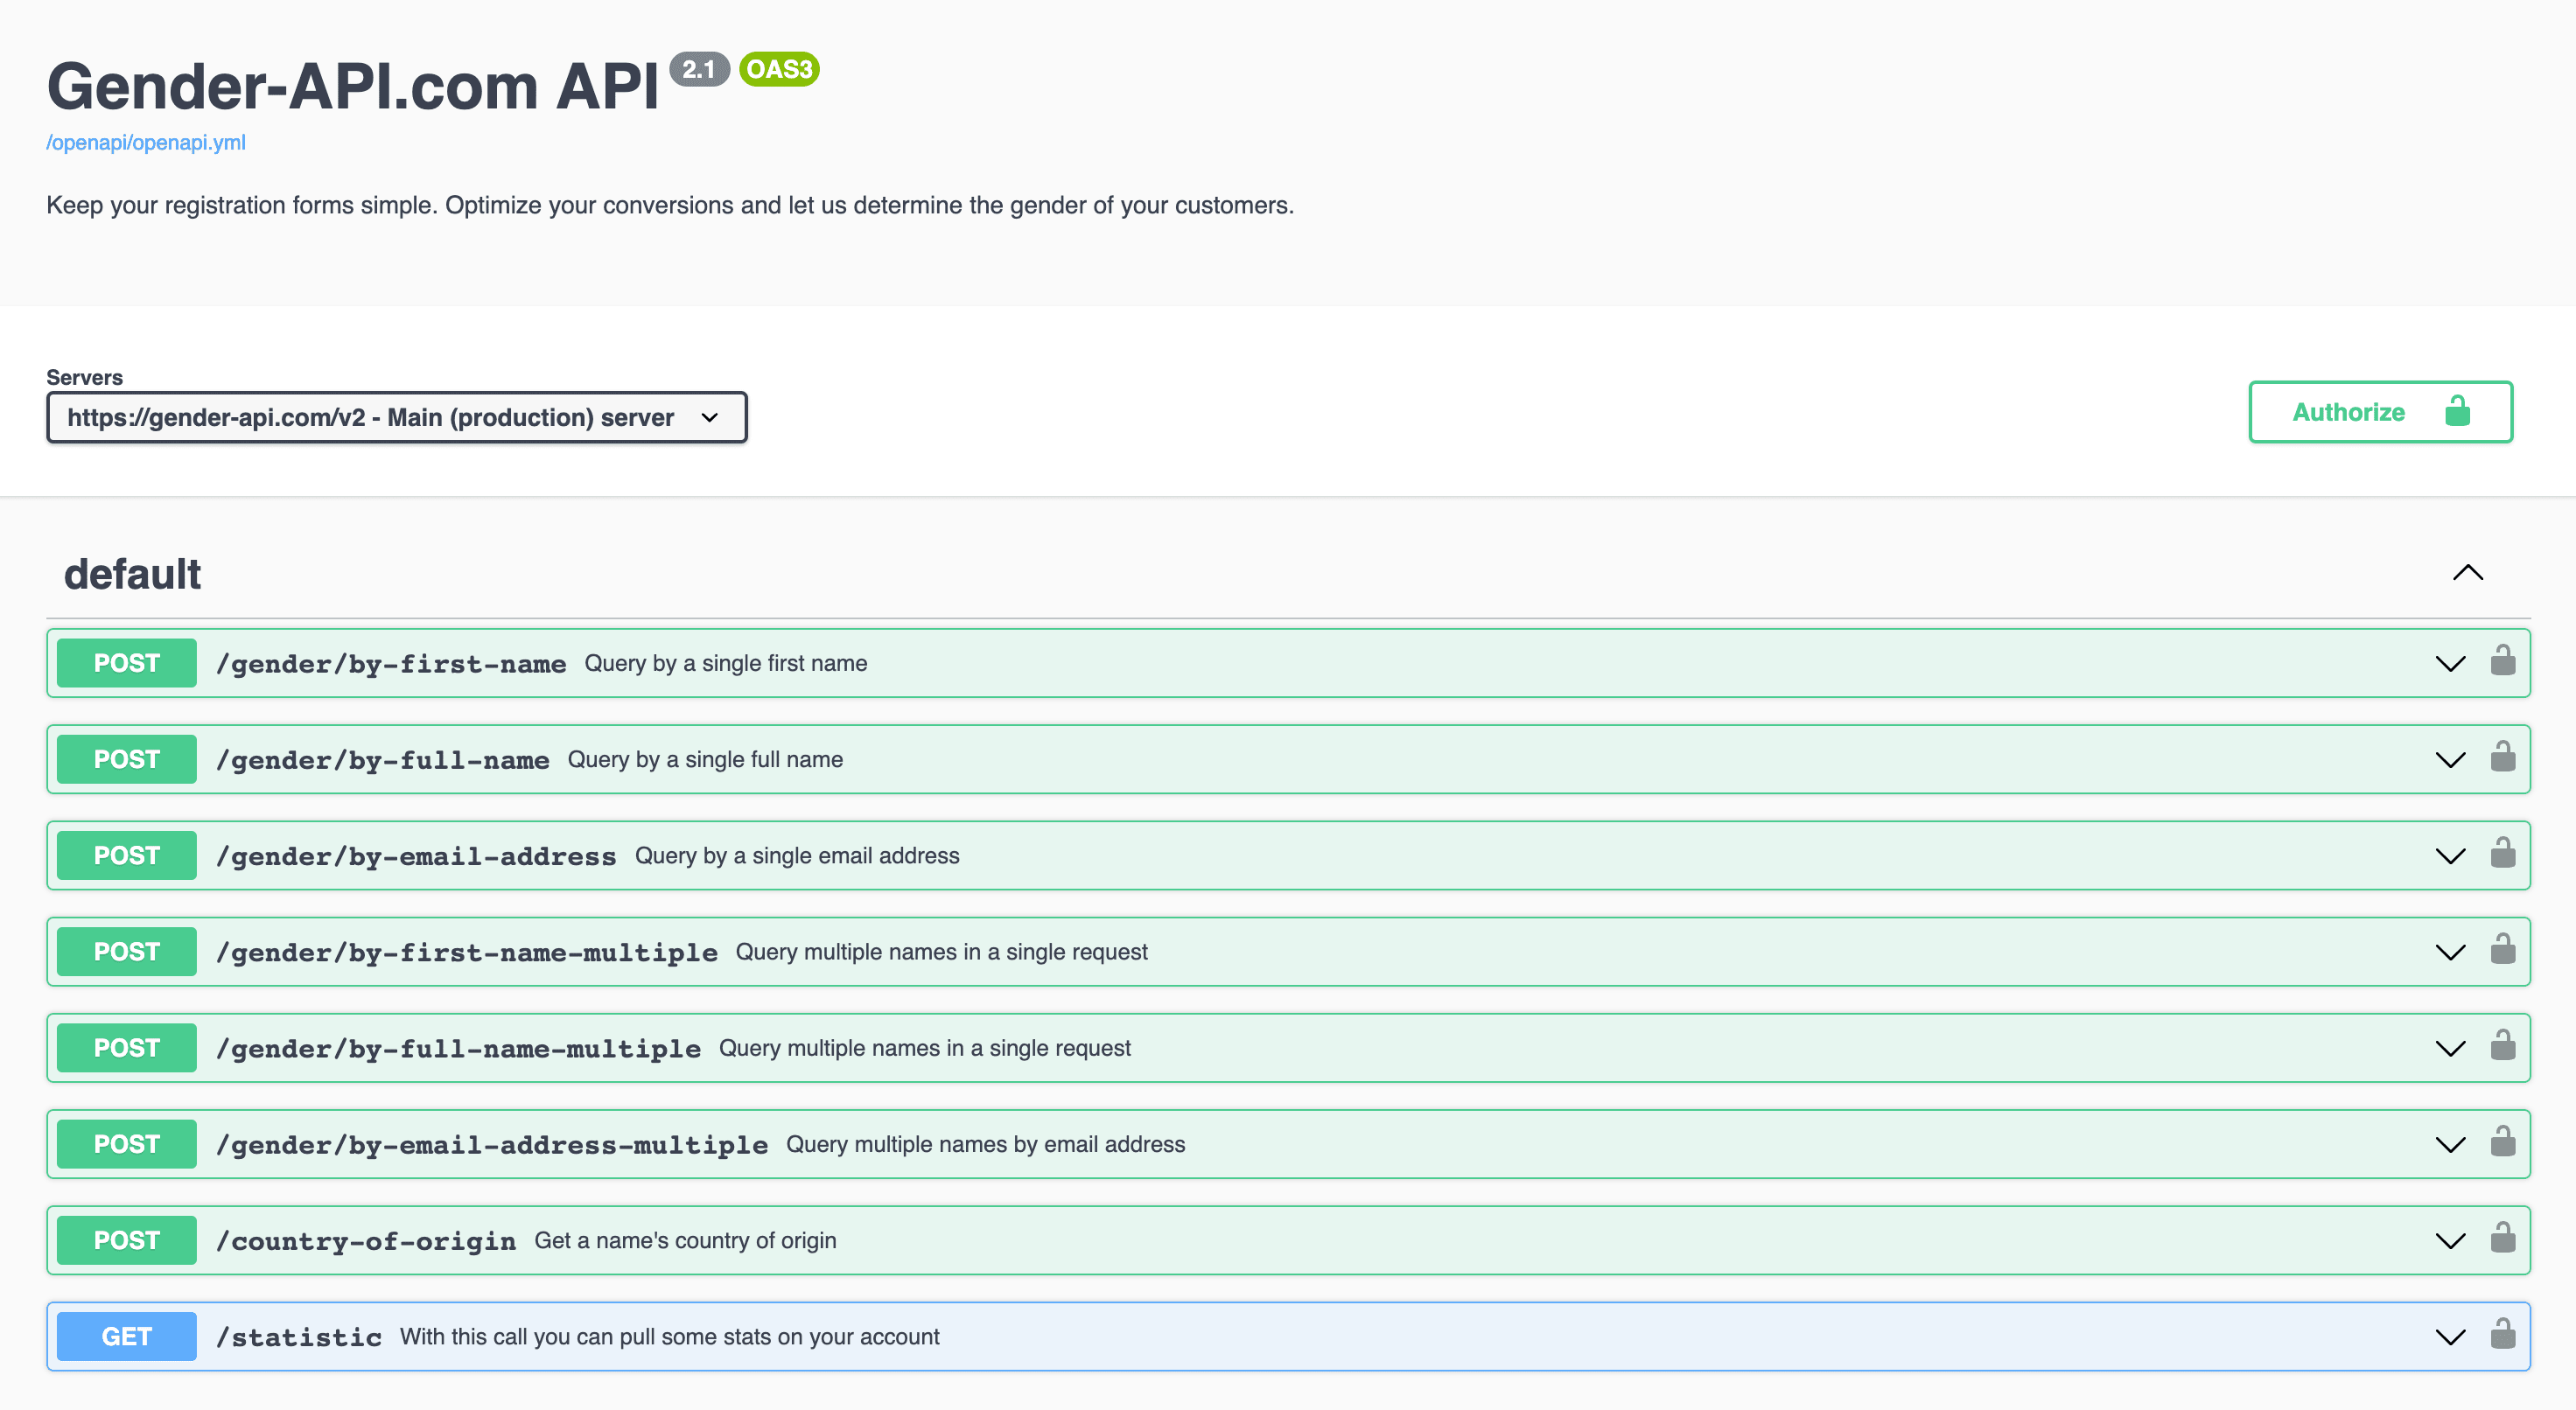Click the POST icon for /gender/by-full-name-multiple
The image size is (2576, 1410).
[x=127, y=1047]
